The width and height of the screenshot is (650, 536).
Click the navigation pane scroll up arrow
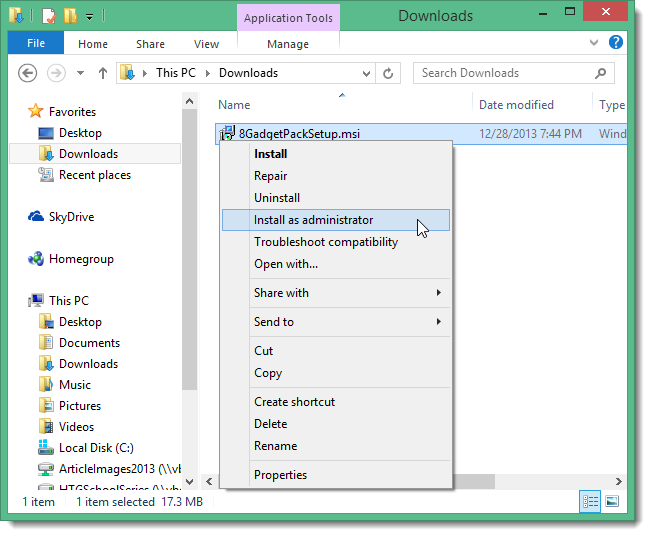(189, 101)
